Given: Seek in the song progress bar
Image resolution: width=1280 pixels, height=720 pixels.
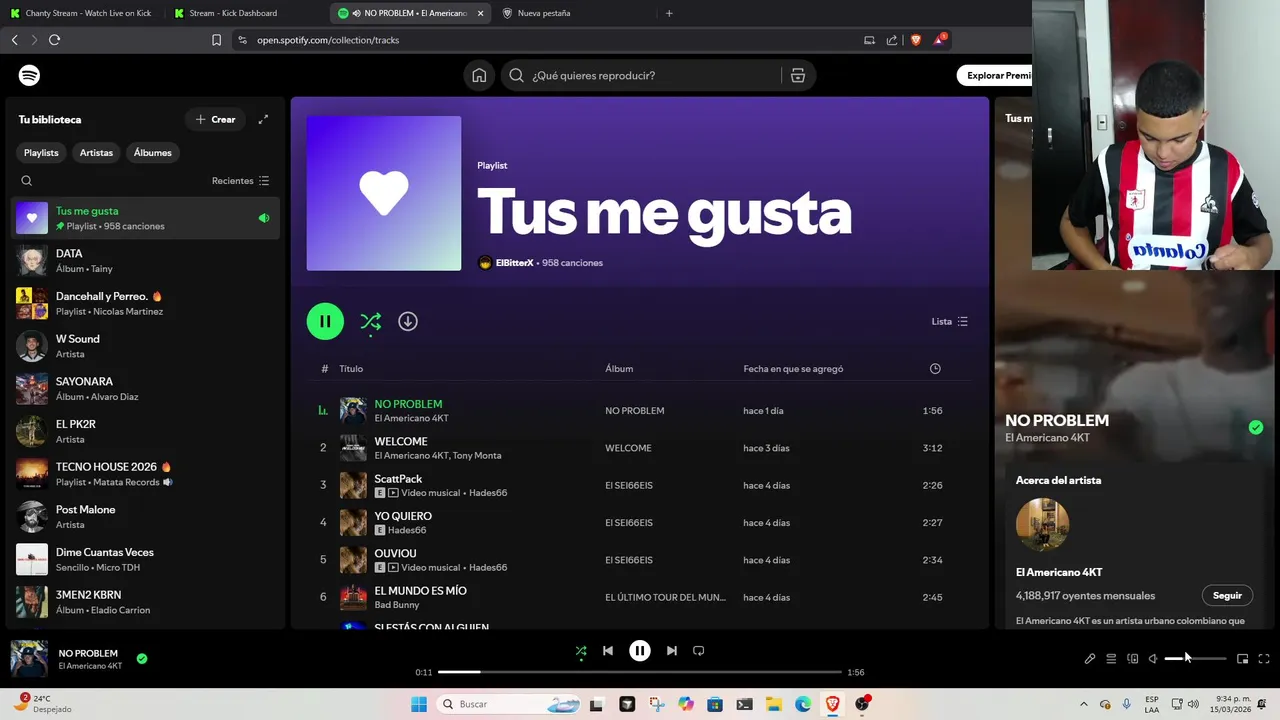Looking at the screenshot, I should [x=640, y=672].
